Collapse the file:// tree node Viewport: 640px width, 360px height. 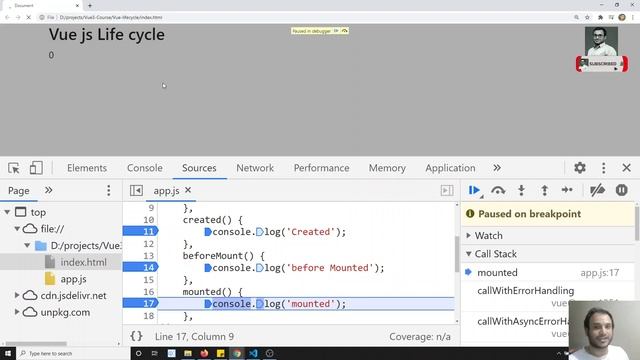click(x=17, y=229)
